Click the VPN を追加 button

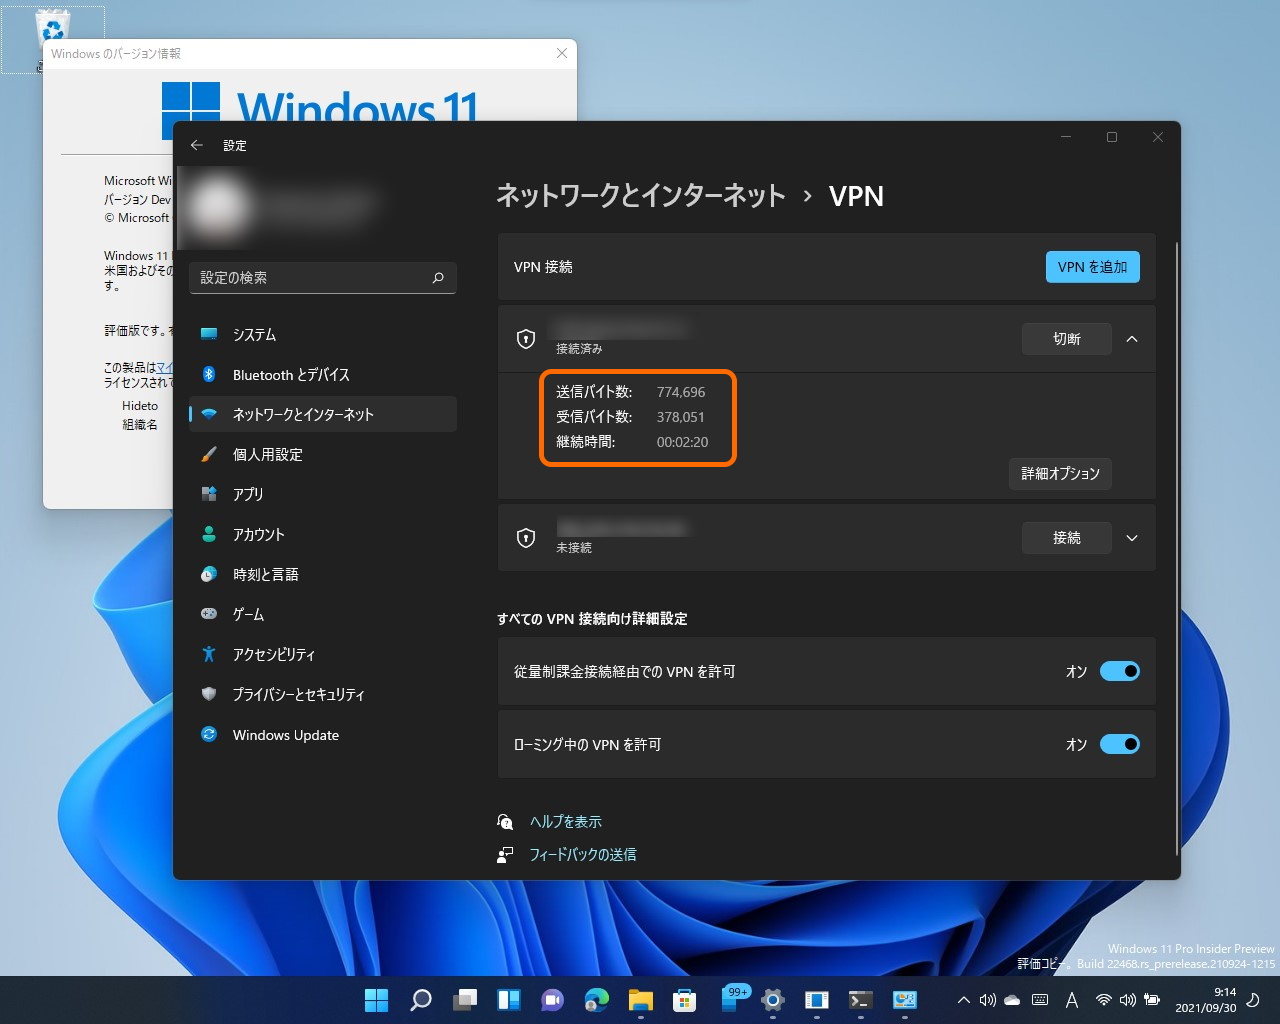1092,267
